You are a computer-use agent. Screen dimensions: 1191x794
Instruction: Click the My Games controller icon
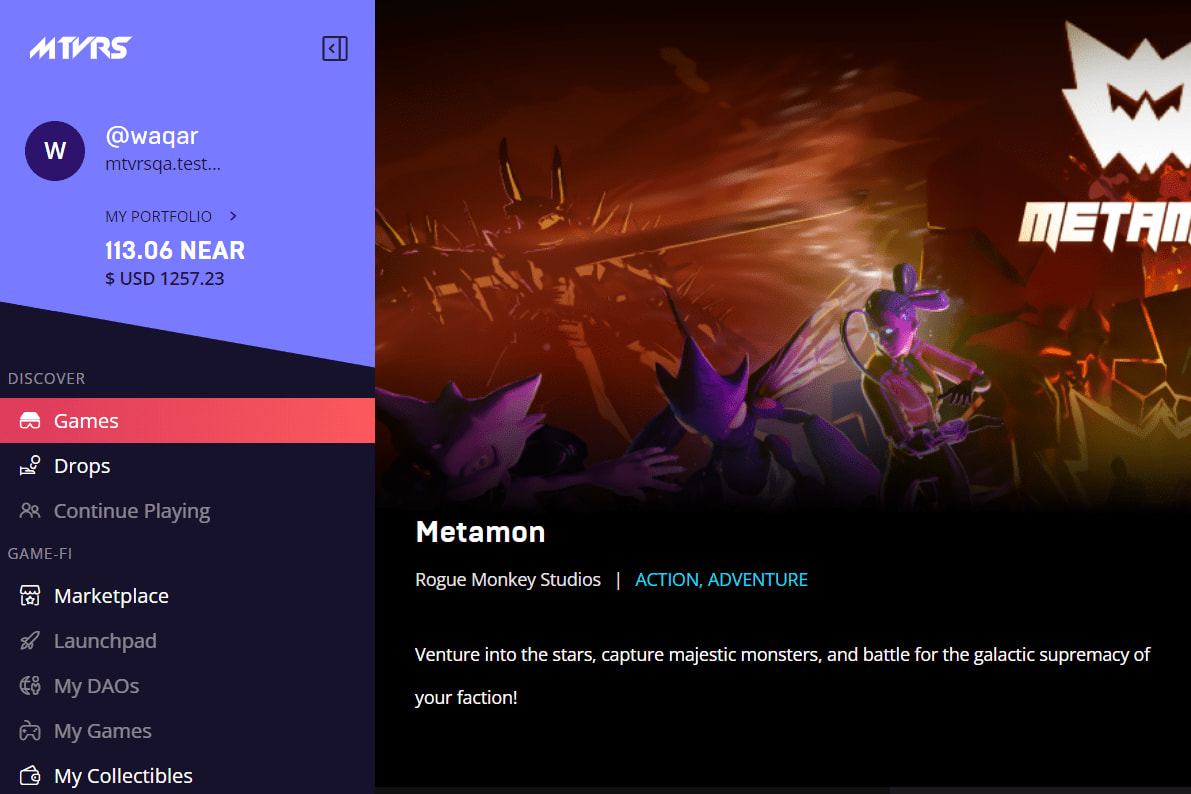(x=30, y=731)
